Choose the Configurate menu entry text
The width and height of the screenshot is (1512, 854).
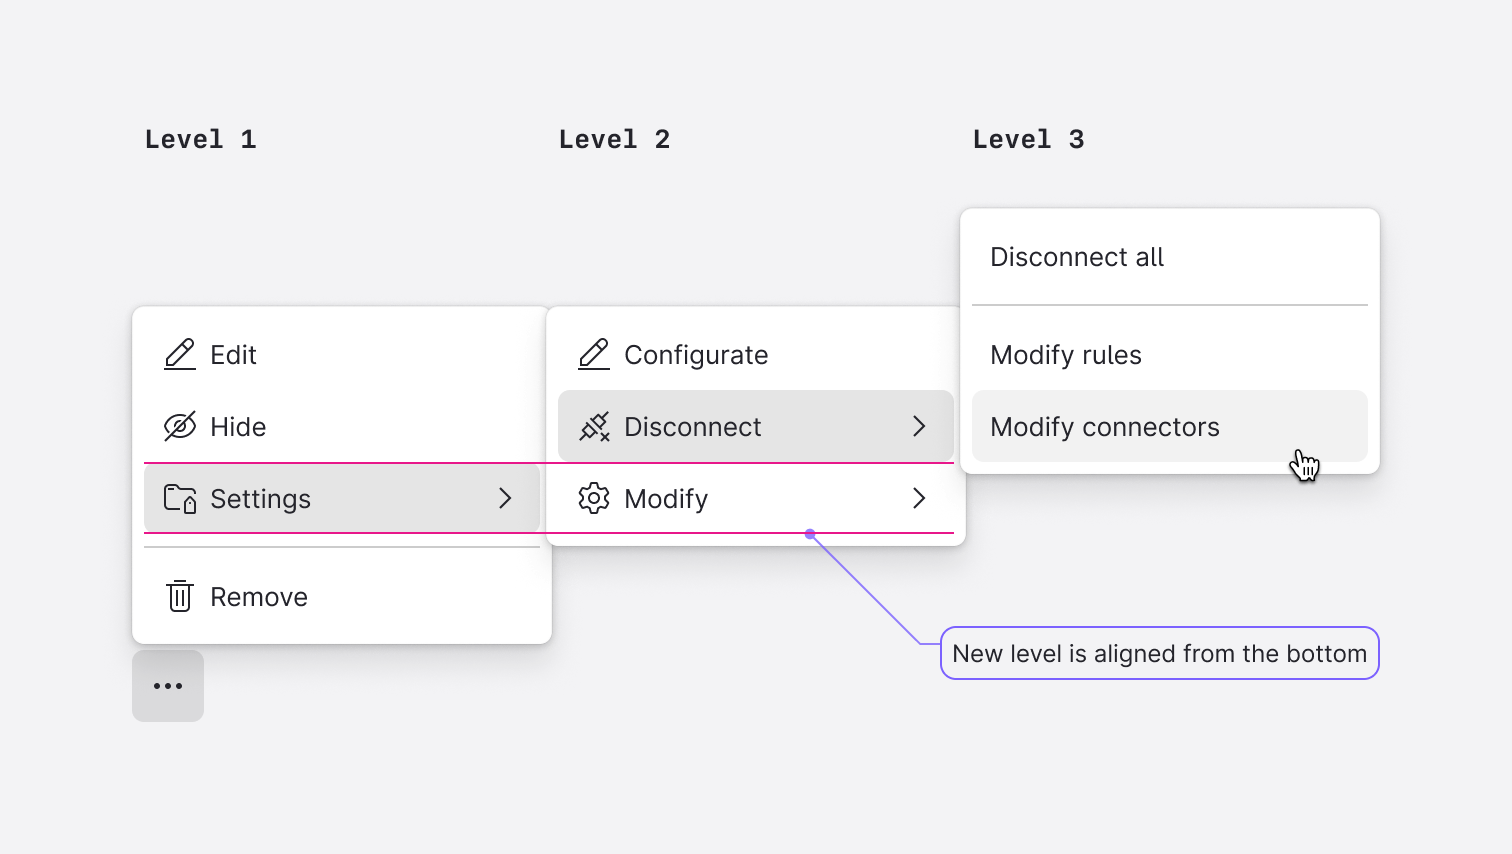click(696, 355)
